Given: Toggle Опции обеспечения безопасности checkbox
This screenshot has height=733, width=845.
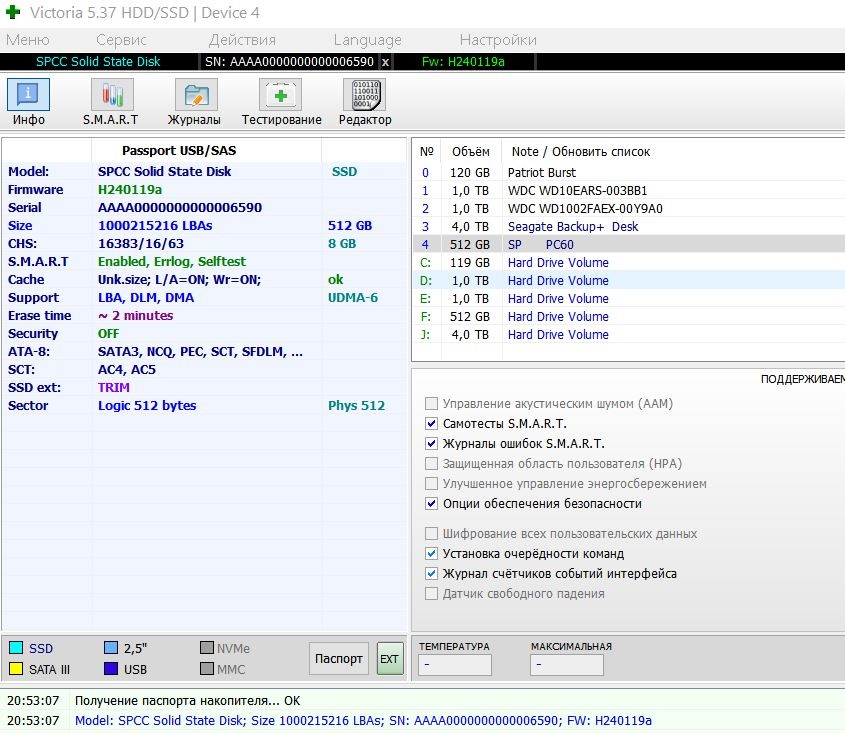Looking at the screenshot, I should [x=431, y=503].
